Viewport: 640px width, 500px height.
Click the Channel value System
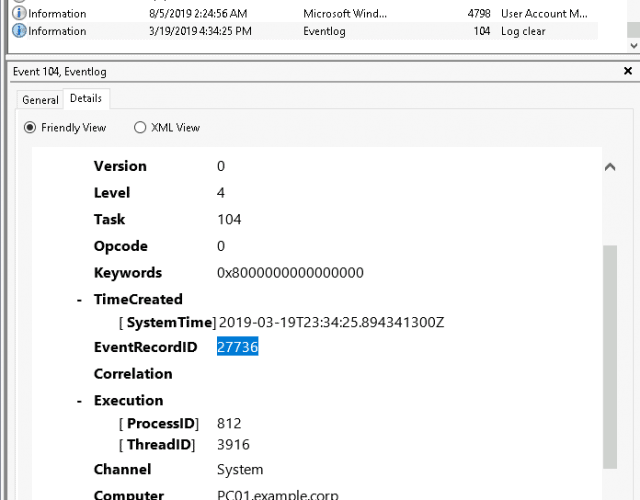point(240,469)
